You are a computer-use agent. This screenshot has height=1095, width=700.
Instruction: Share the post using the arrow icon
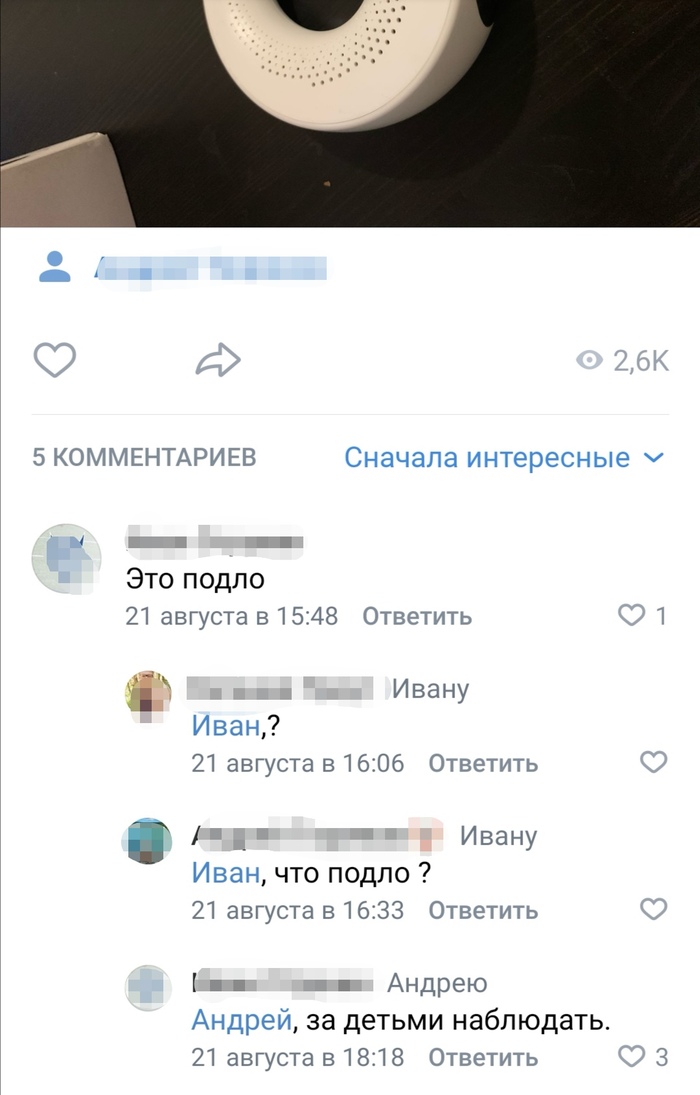(x=218, y=360)
